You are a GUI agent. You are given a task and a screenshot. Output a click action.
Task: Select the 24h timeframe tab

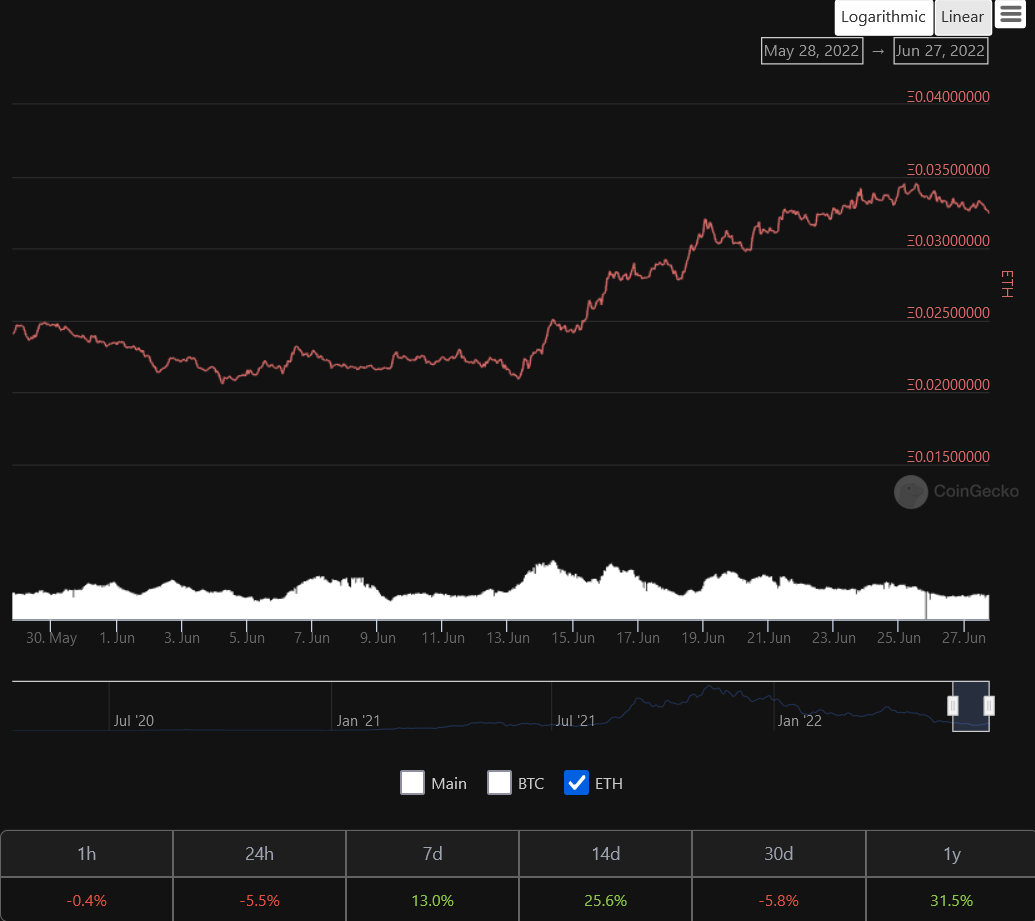click(259, 854)
